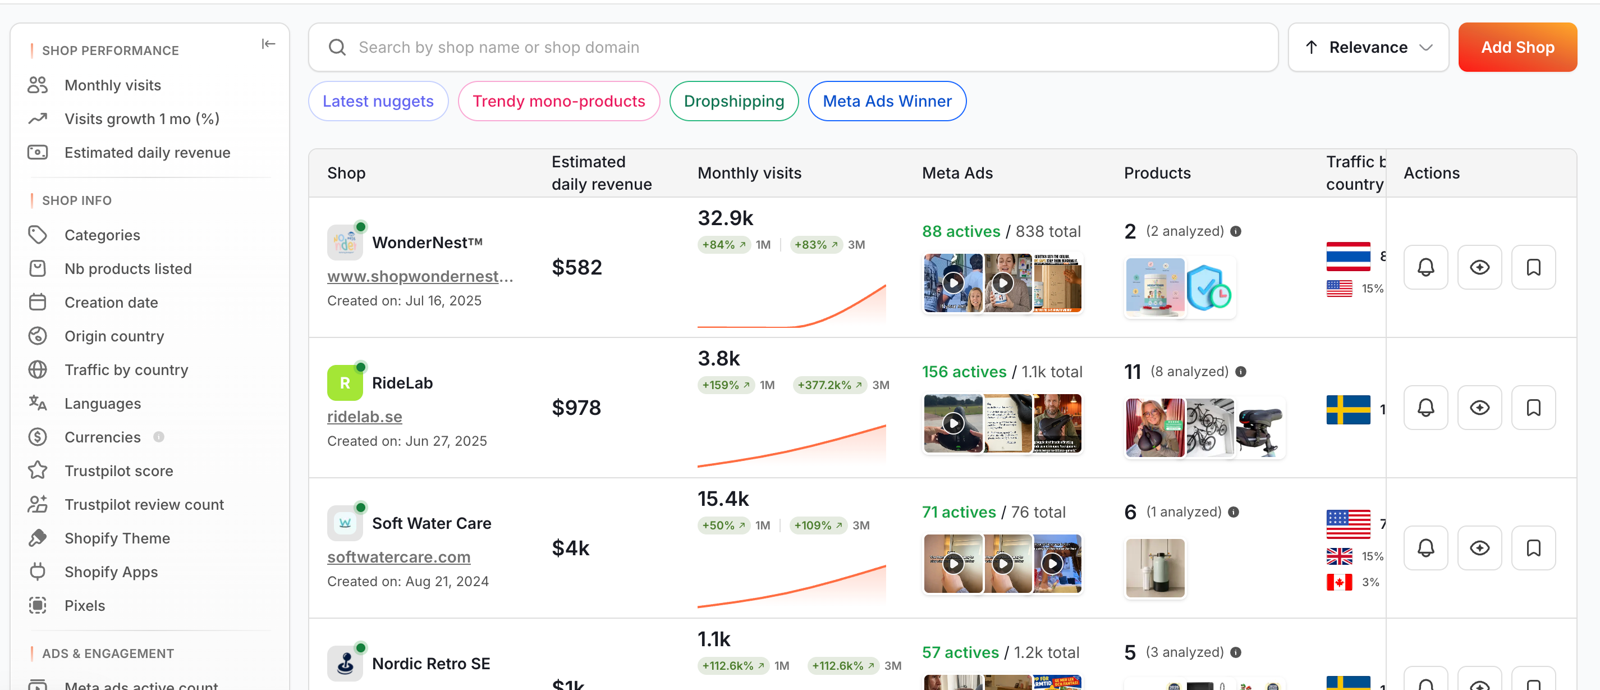Click the Shopify Theme brush icon

[38, 538]
